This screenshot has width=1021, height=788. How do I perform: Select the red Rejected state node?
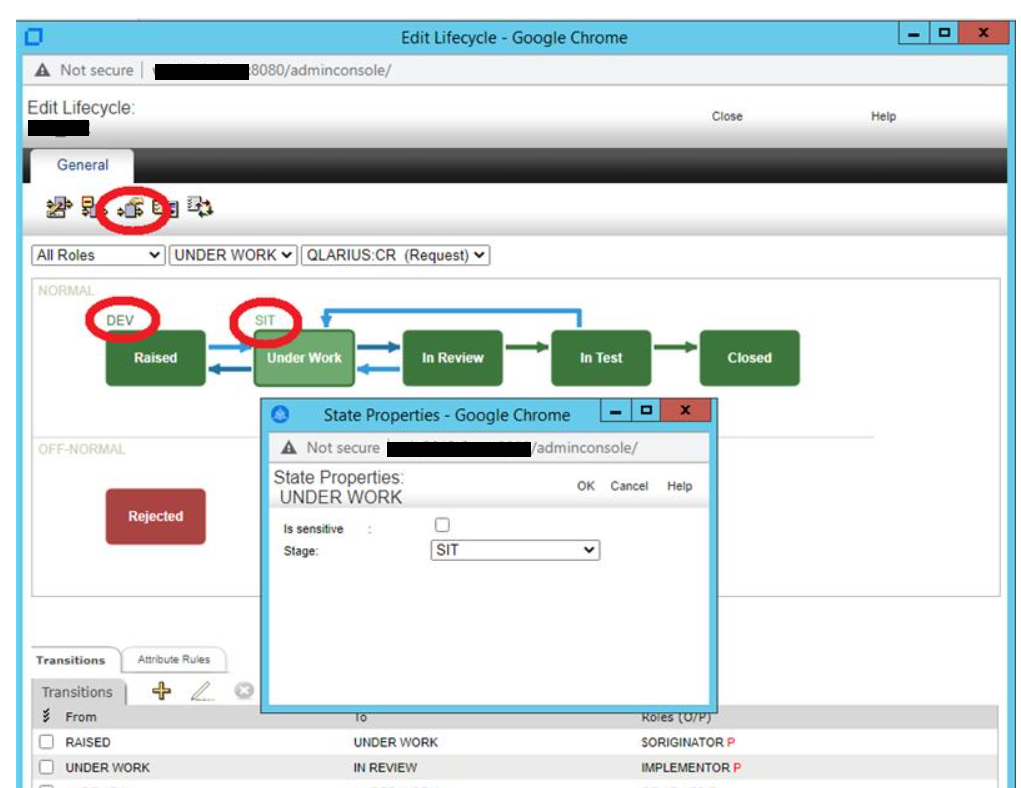pyautogui.click(x=156, y=516)
